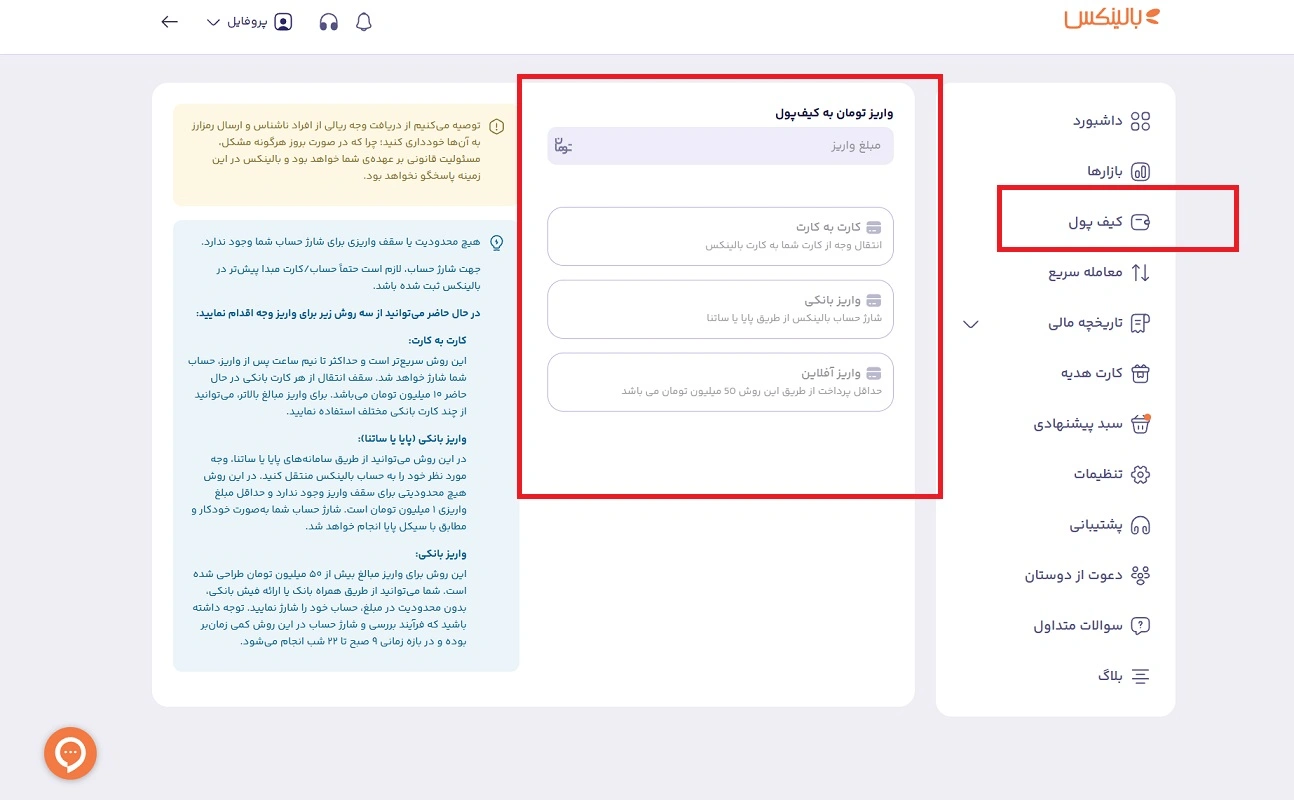
Task: Select the تاریخچه مالی receipt icon
Action: tap(1140, 323)
